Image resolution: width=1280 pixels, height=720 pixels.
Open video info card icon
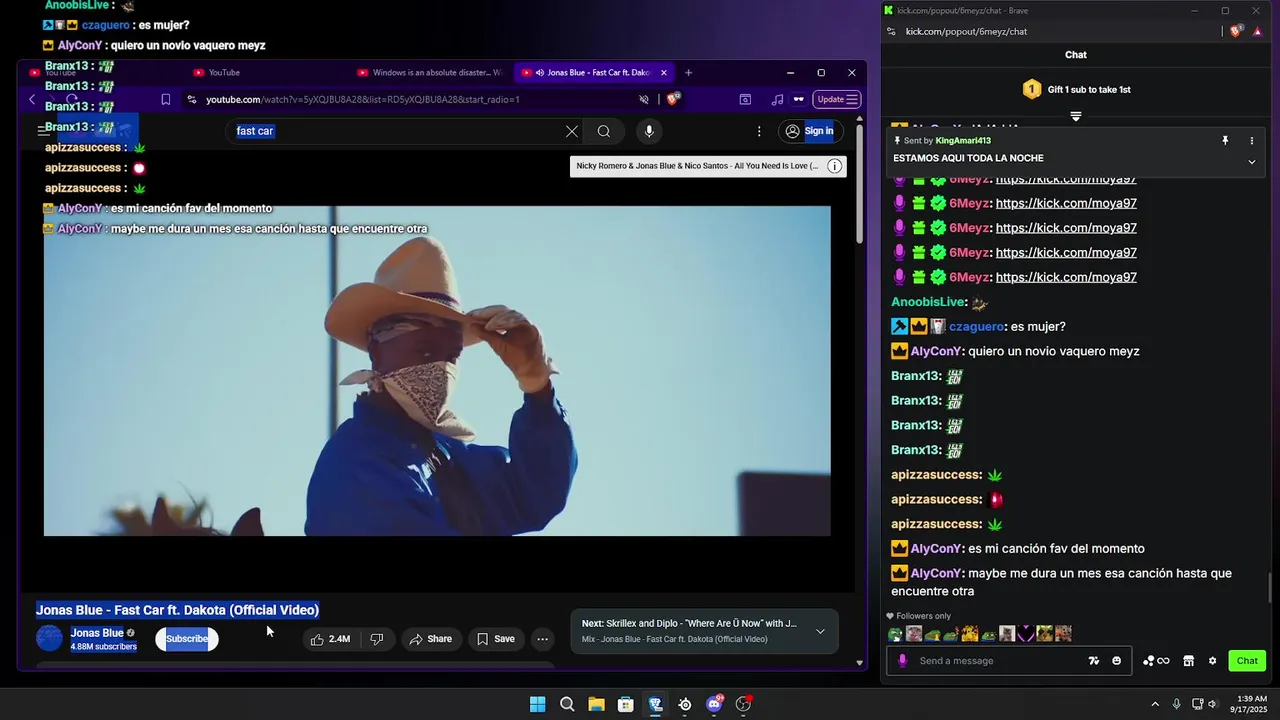[834, 166]
